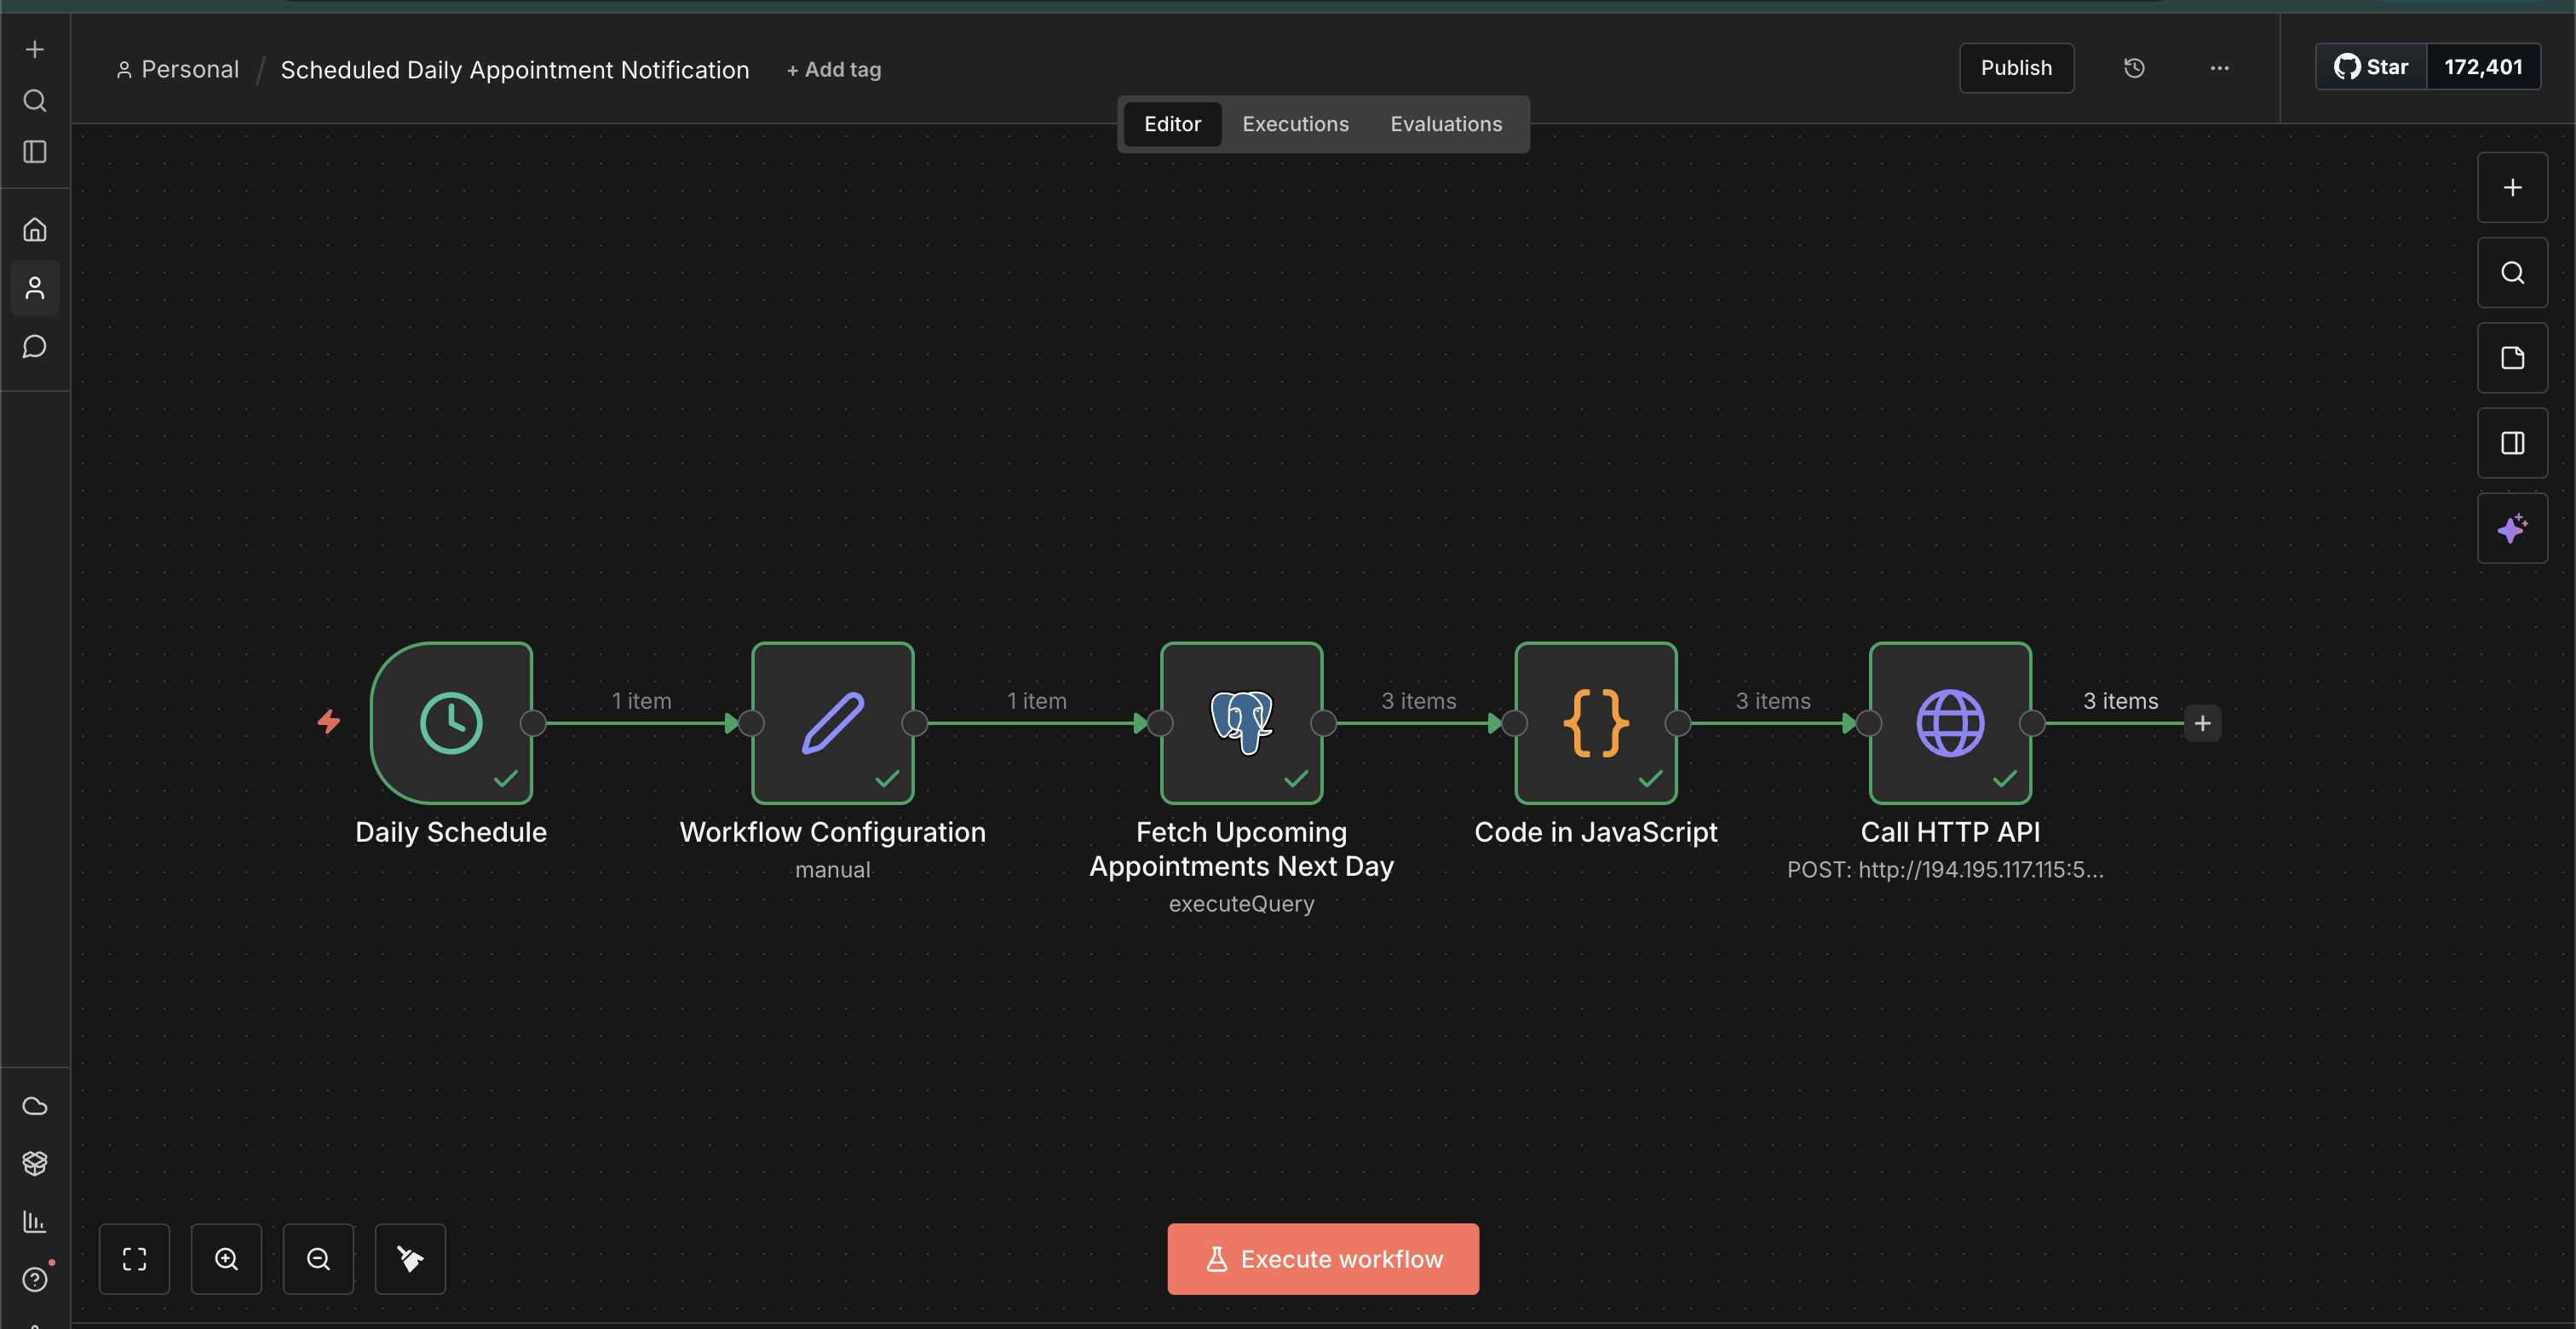Execute the workflow
Screen dimensions: 2576x1329
point(1322,1258)
